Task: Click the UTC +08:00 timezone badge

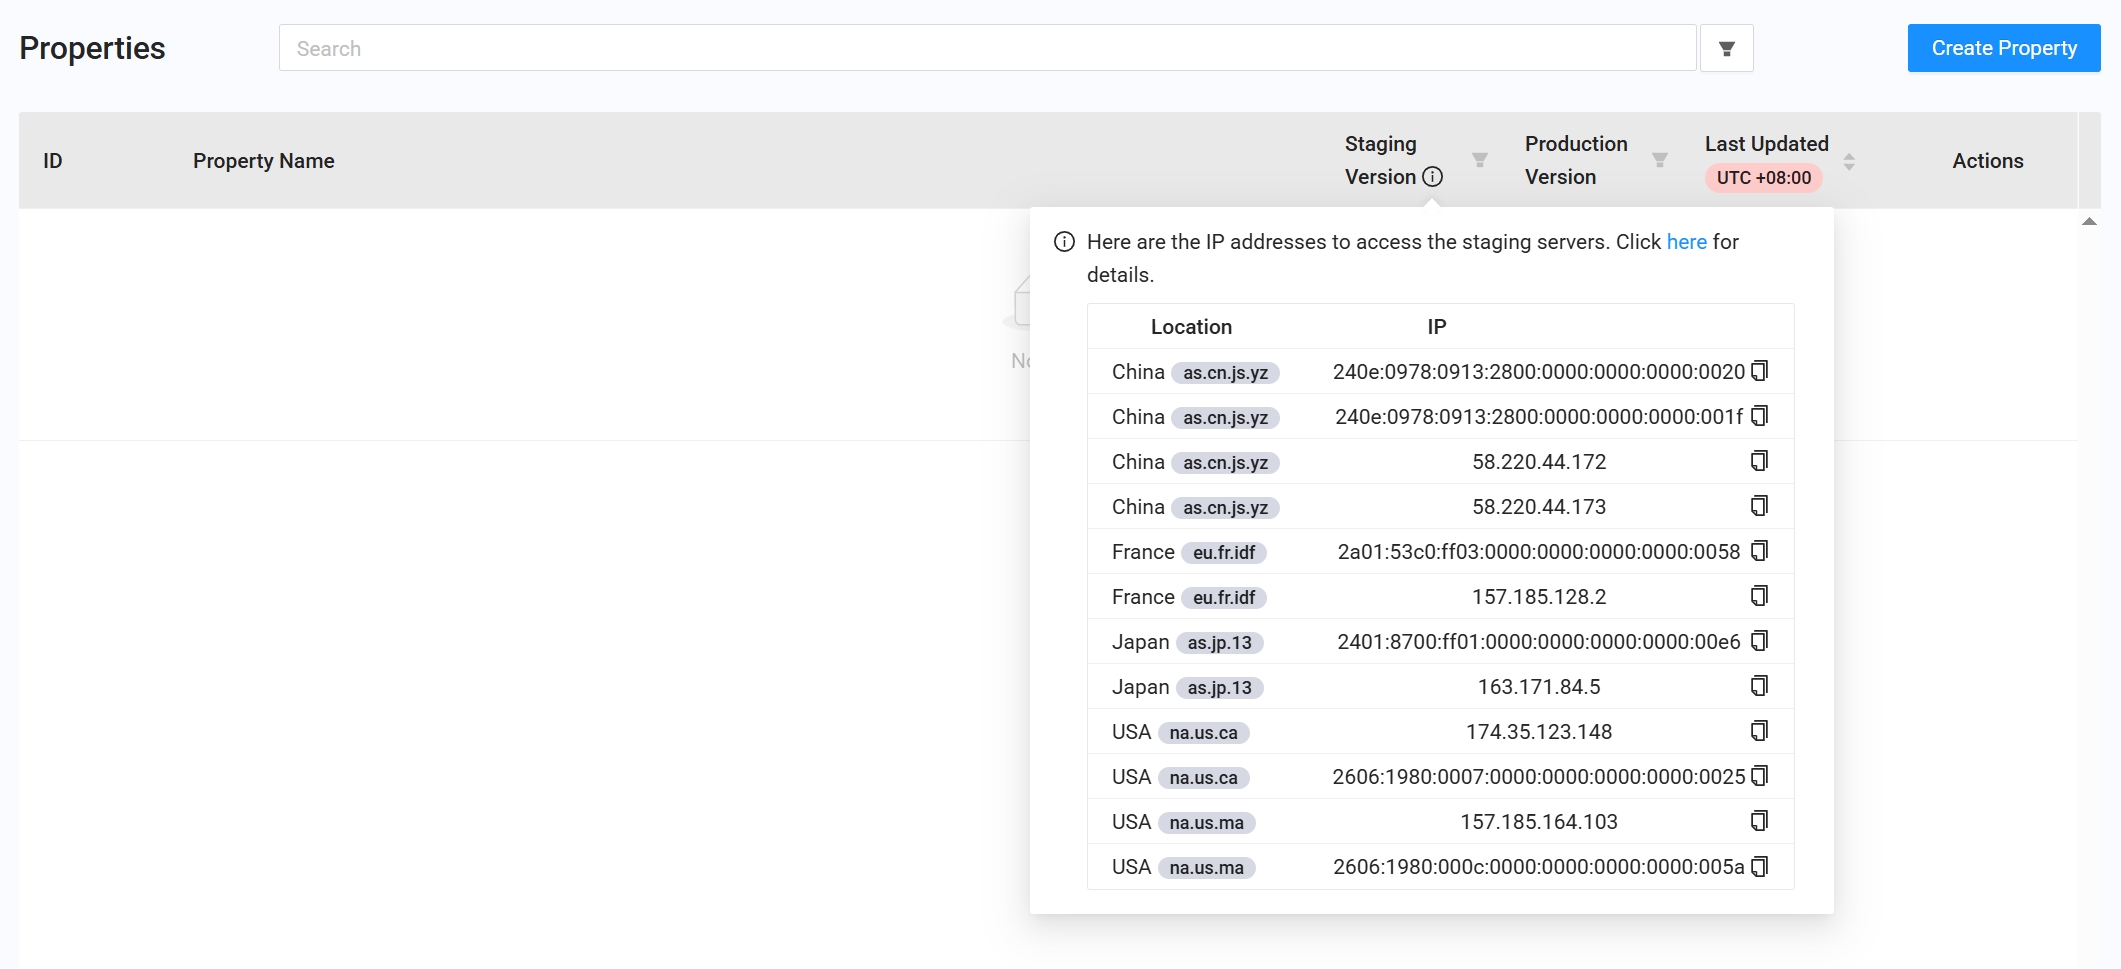Action: coord(1763,178)
